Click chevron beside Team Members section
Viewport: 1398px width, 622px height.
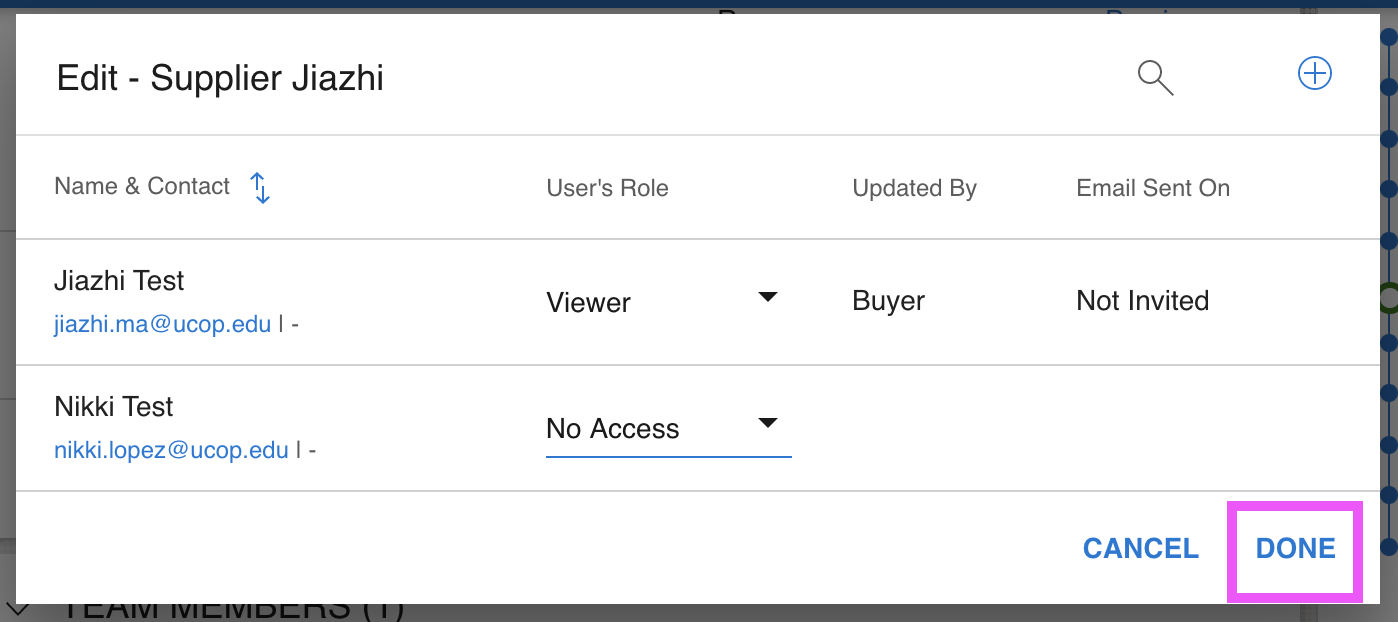(x=18, y=609)
